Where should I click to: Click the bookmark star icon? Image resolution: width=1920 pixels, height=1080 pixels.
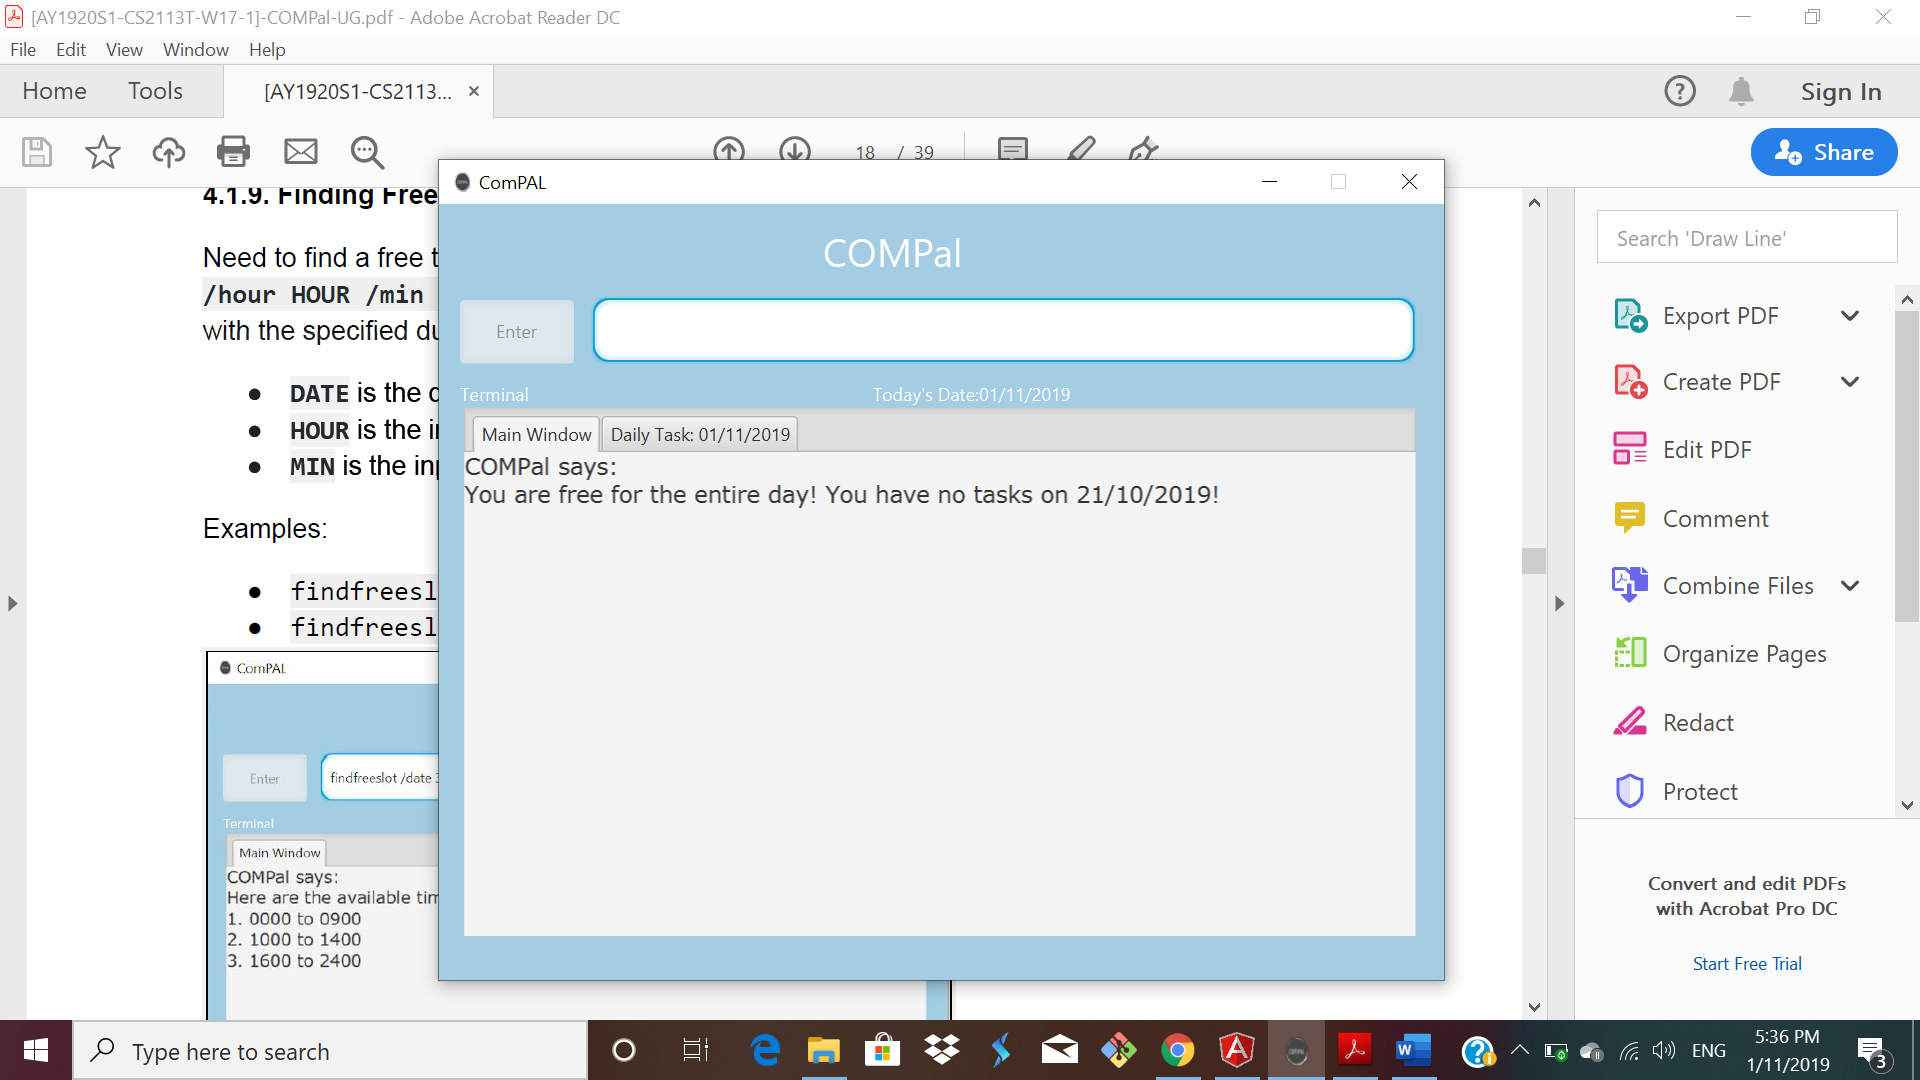click(x=102, y=152)
